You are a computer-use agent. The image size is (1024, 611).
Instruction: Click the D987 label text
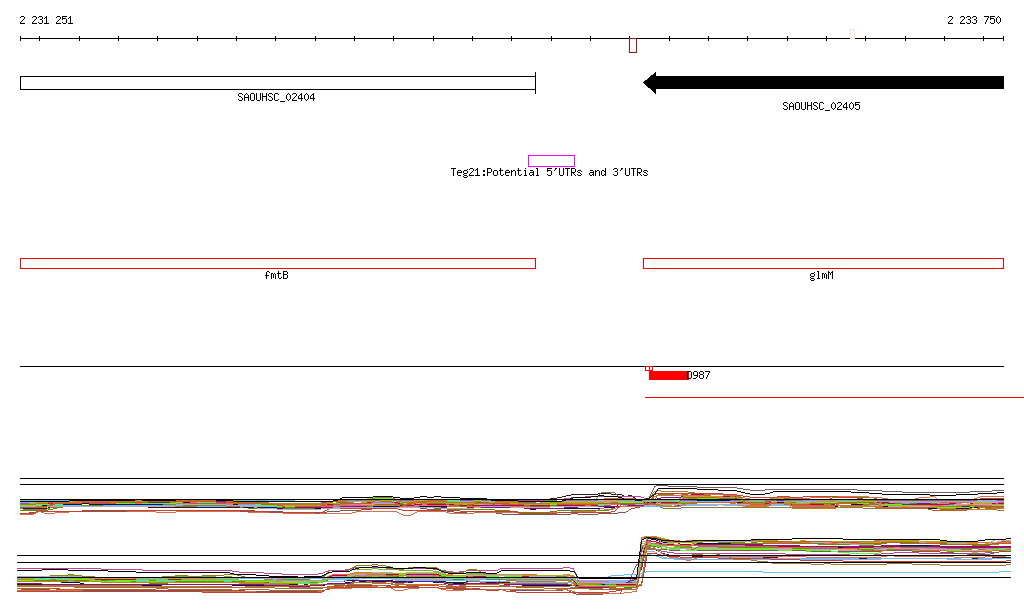tap(699, 375)
